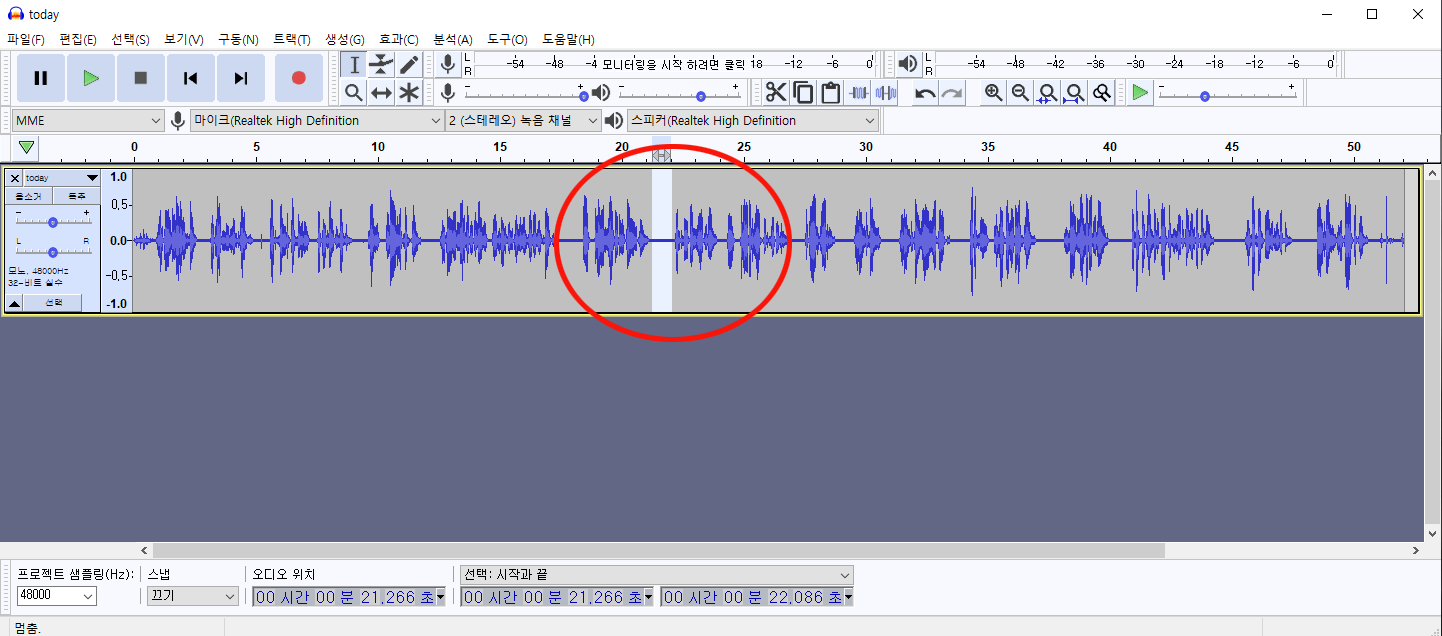Open the 구동(N) transport menu
The width and height of the screenshot is (1442, 636).
click(238, 39)
